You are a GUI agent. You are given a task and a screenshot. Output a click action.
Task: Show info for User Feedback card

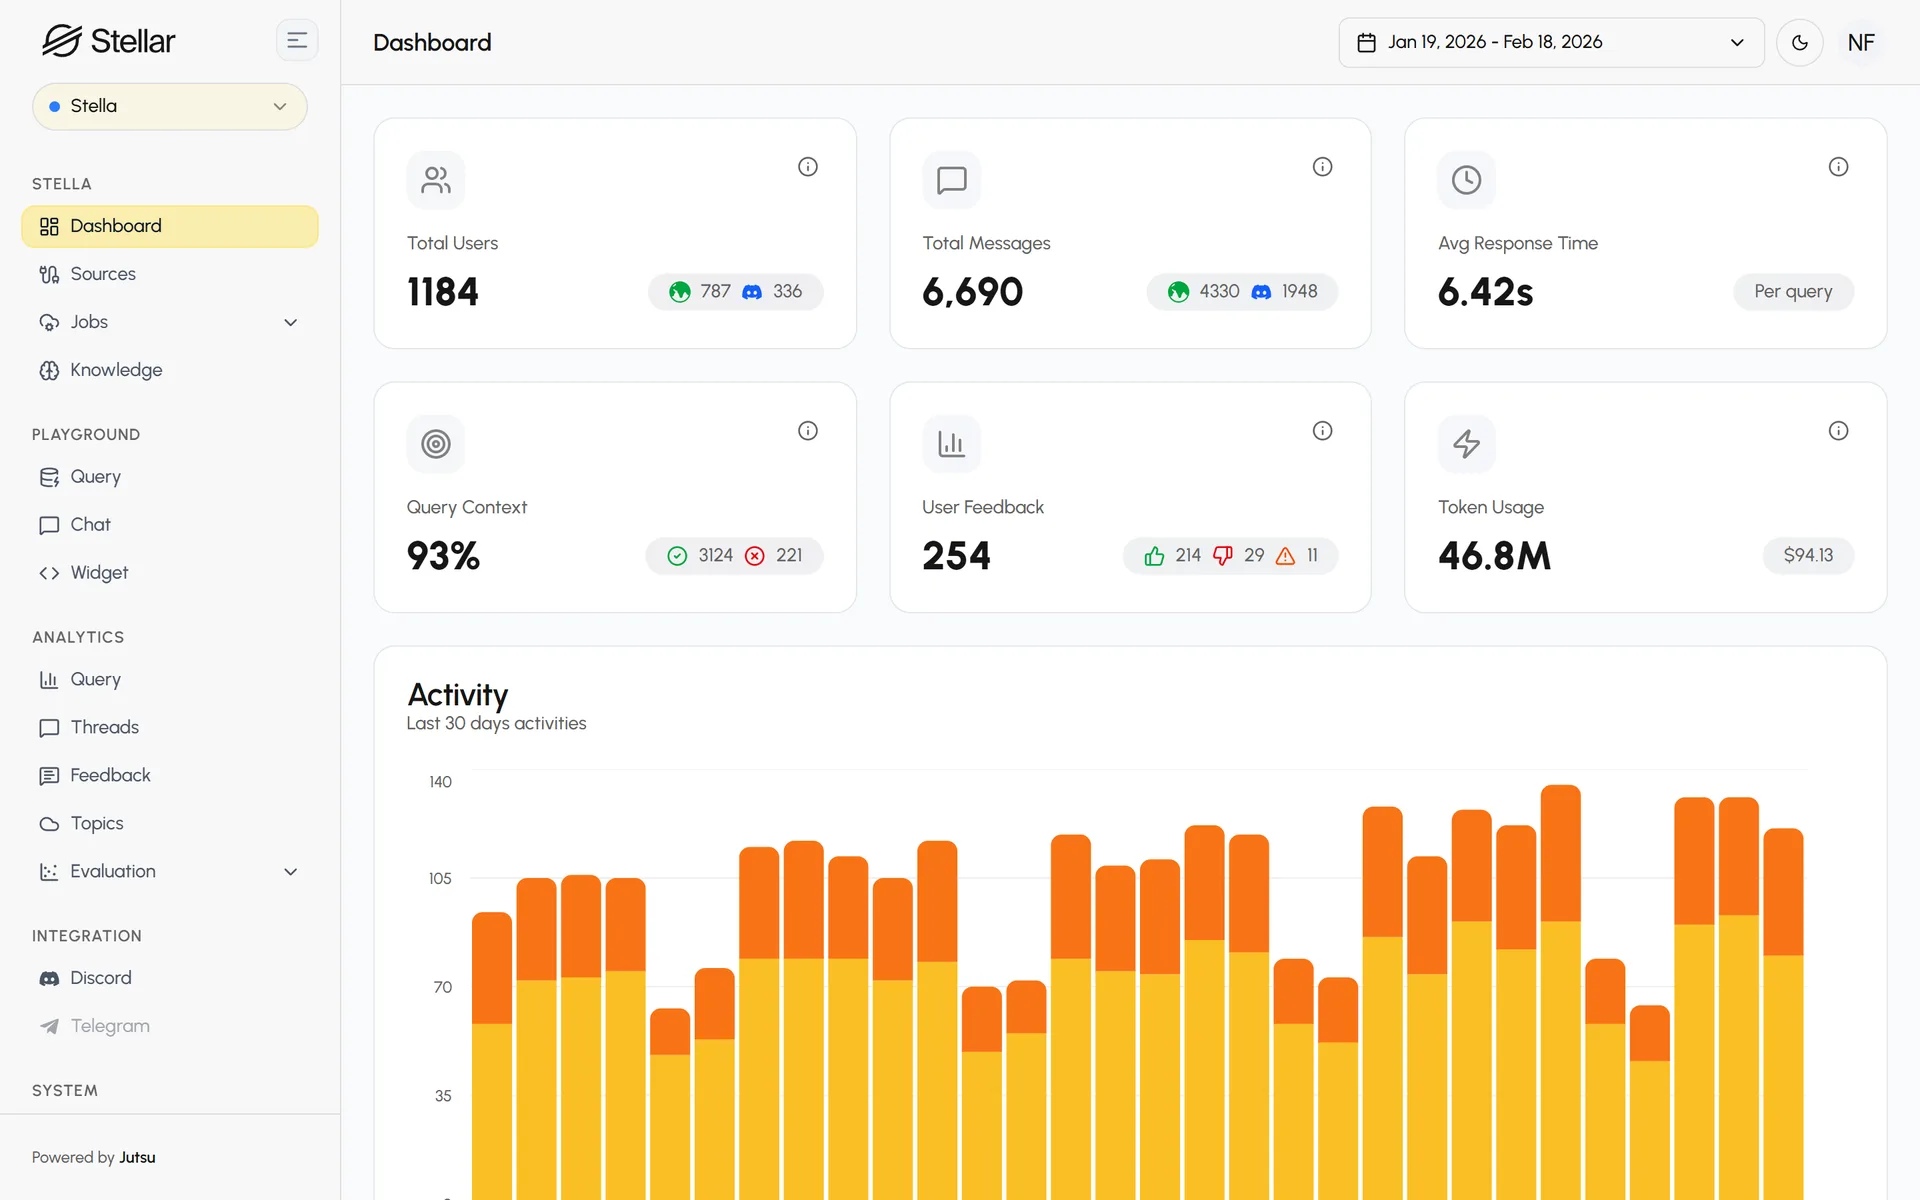coord(1322,431)
